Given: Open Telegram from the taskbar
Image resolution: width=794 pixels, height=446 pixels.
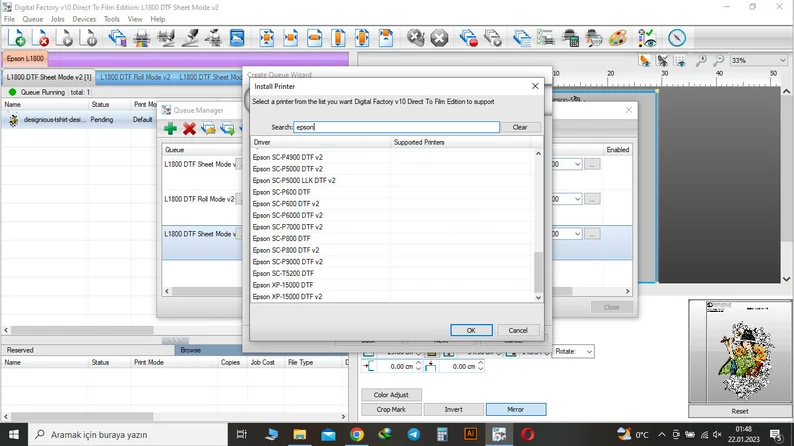Looking at the screenshot, I should click(x=414, y=434).
